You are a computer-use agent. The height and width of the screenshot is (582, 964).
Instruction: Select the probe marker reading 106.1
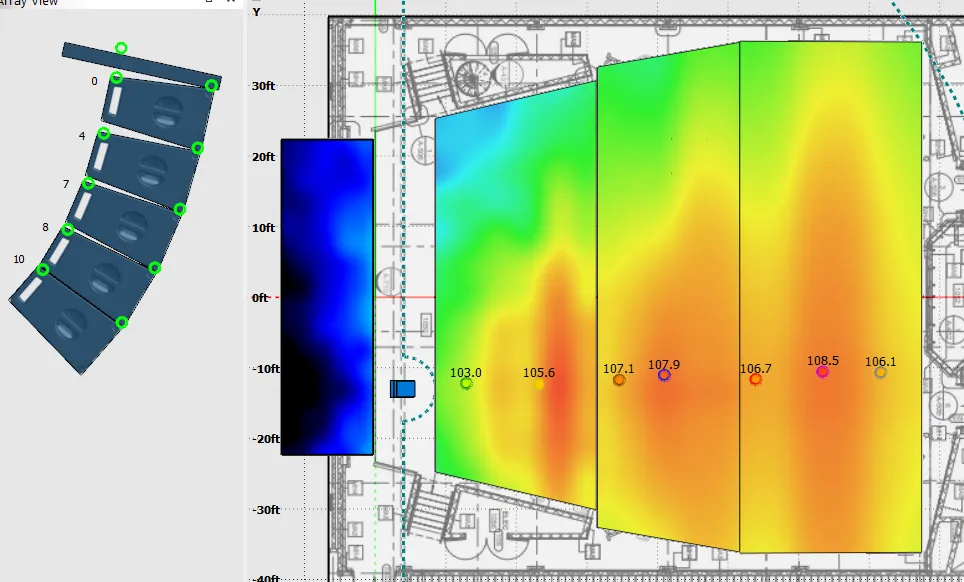(880, 372)
